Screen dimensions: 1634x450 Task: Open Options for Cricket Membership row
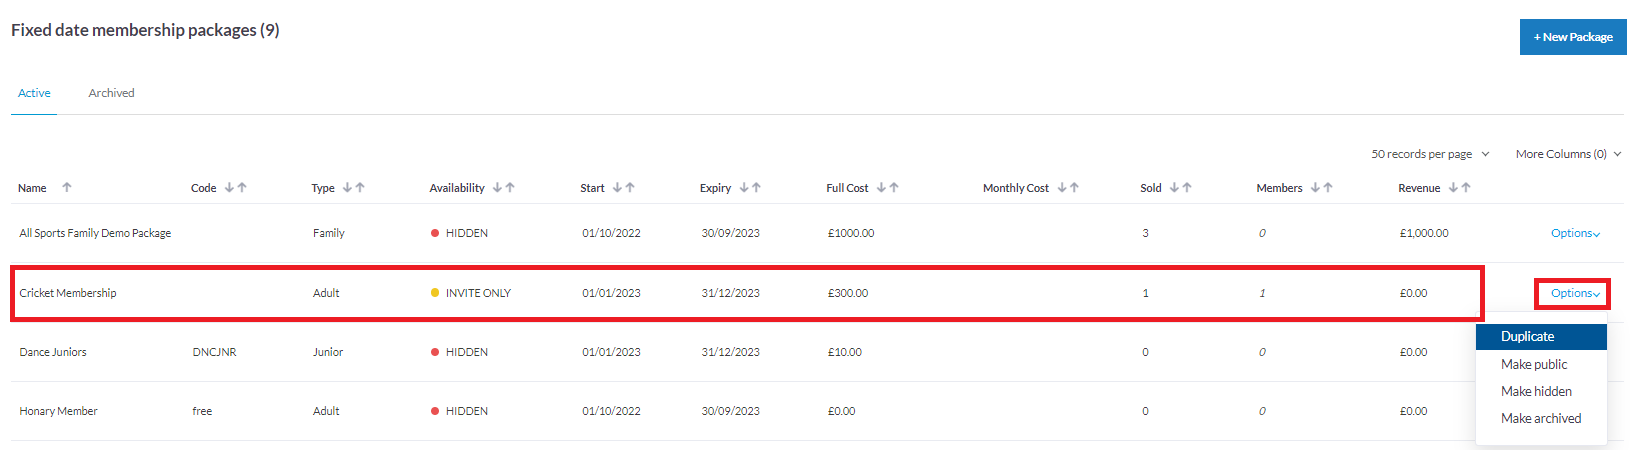(x=1575, y=293)
